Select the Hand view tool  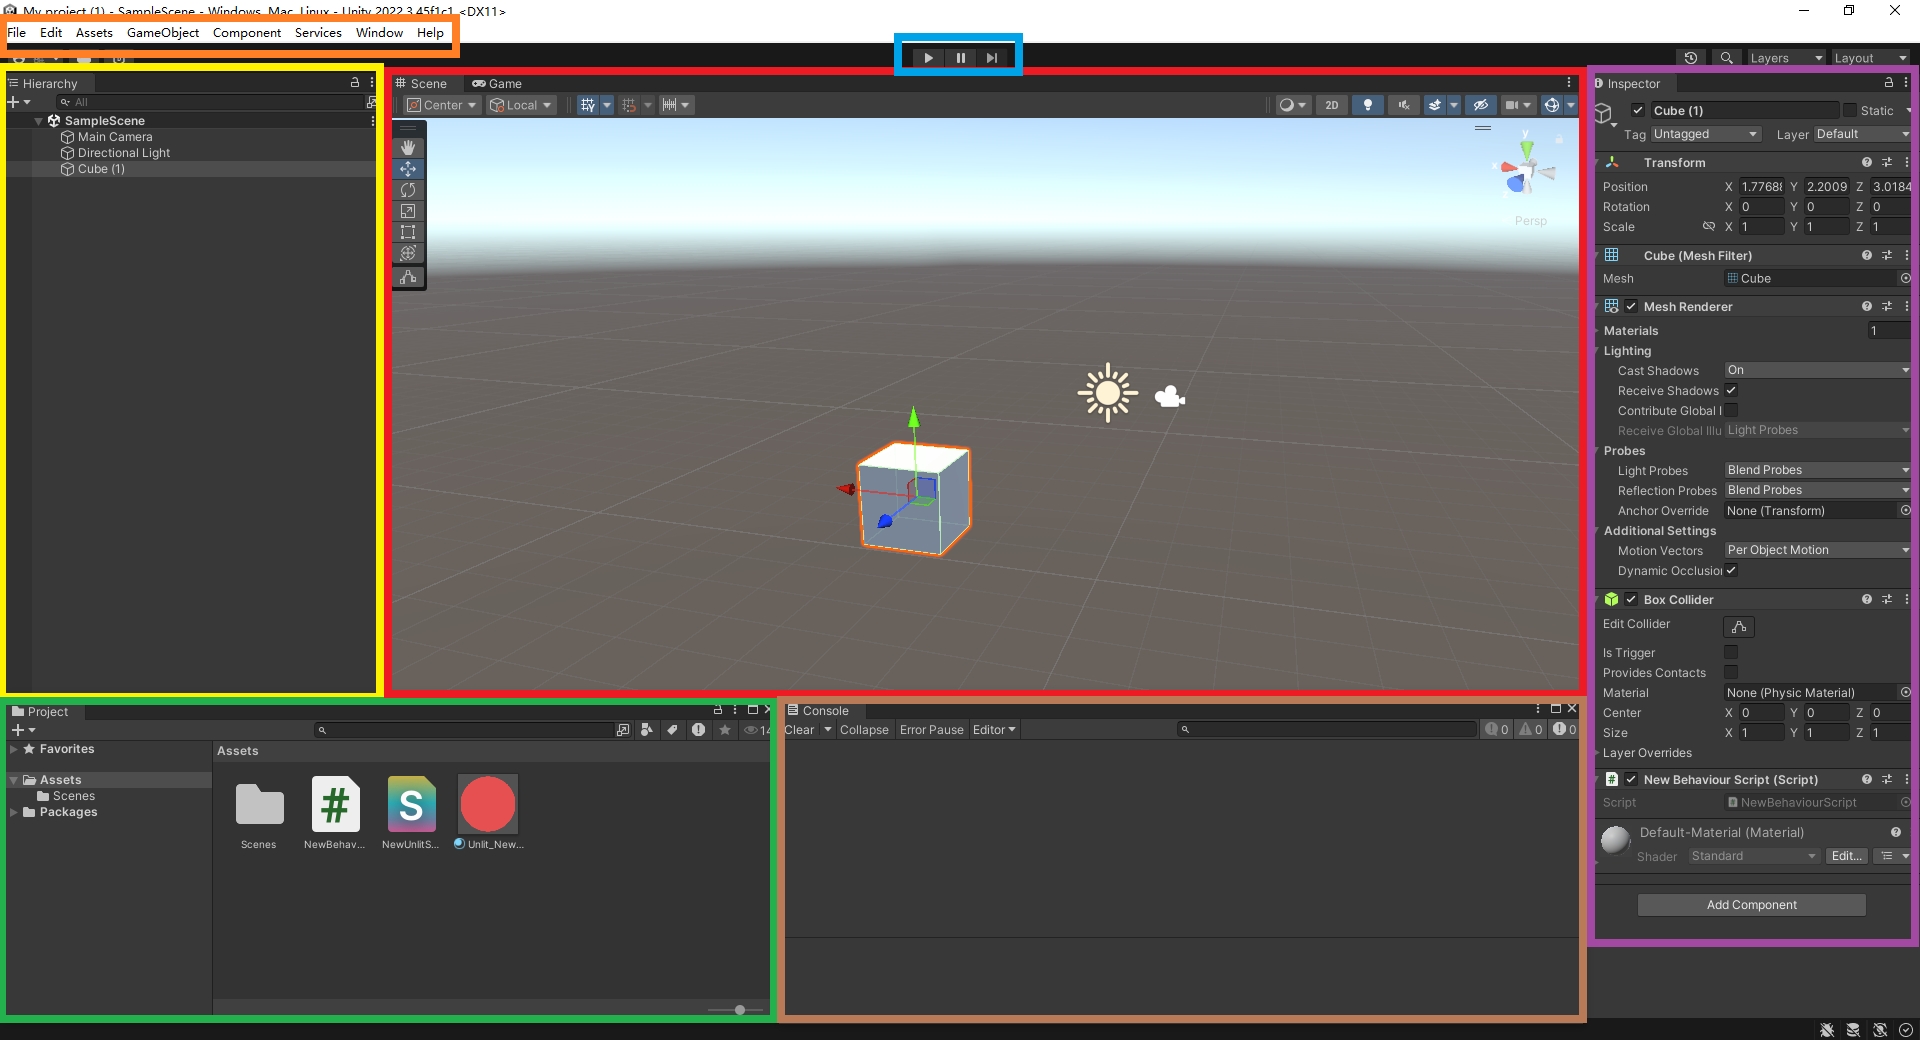click(408, 147)
